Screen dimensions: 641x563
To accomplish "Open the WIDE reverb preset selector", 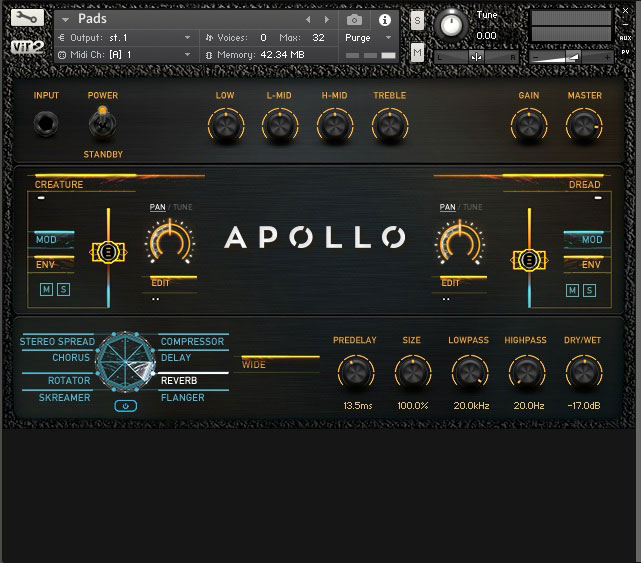I will pyautogui.click(x=280, y=364).
